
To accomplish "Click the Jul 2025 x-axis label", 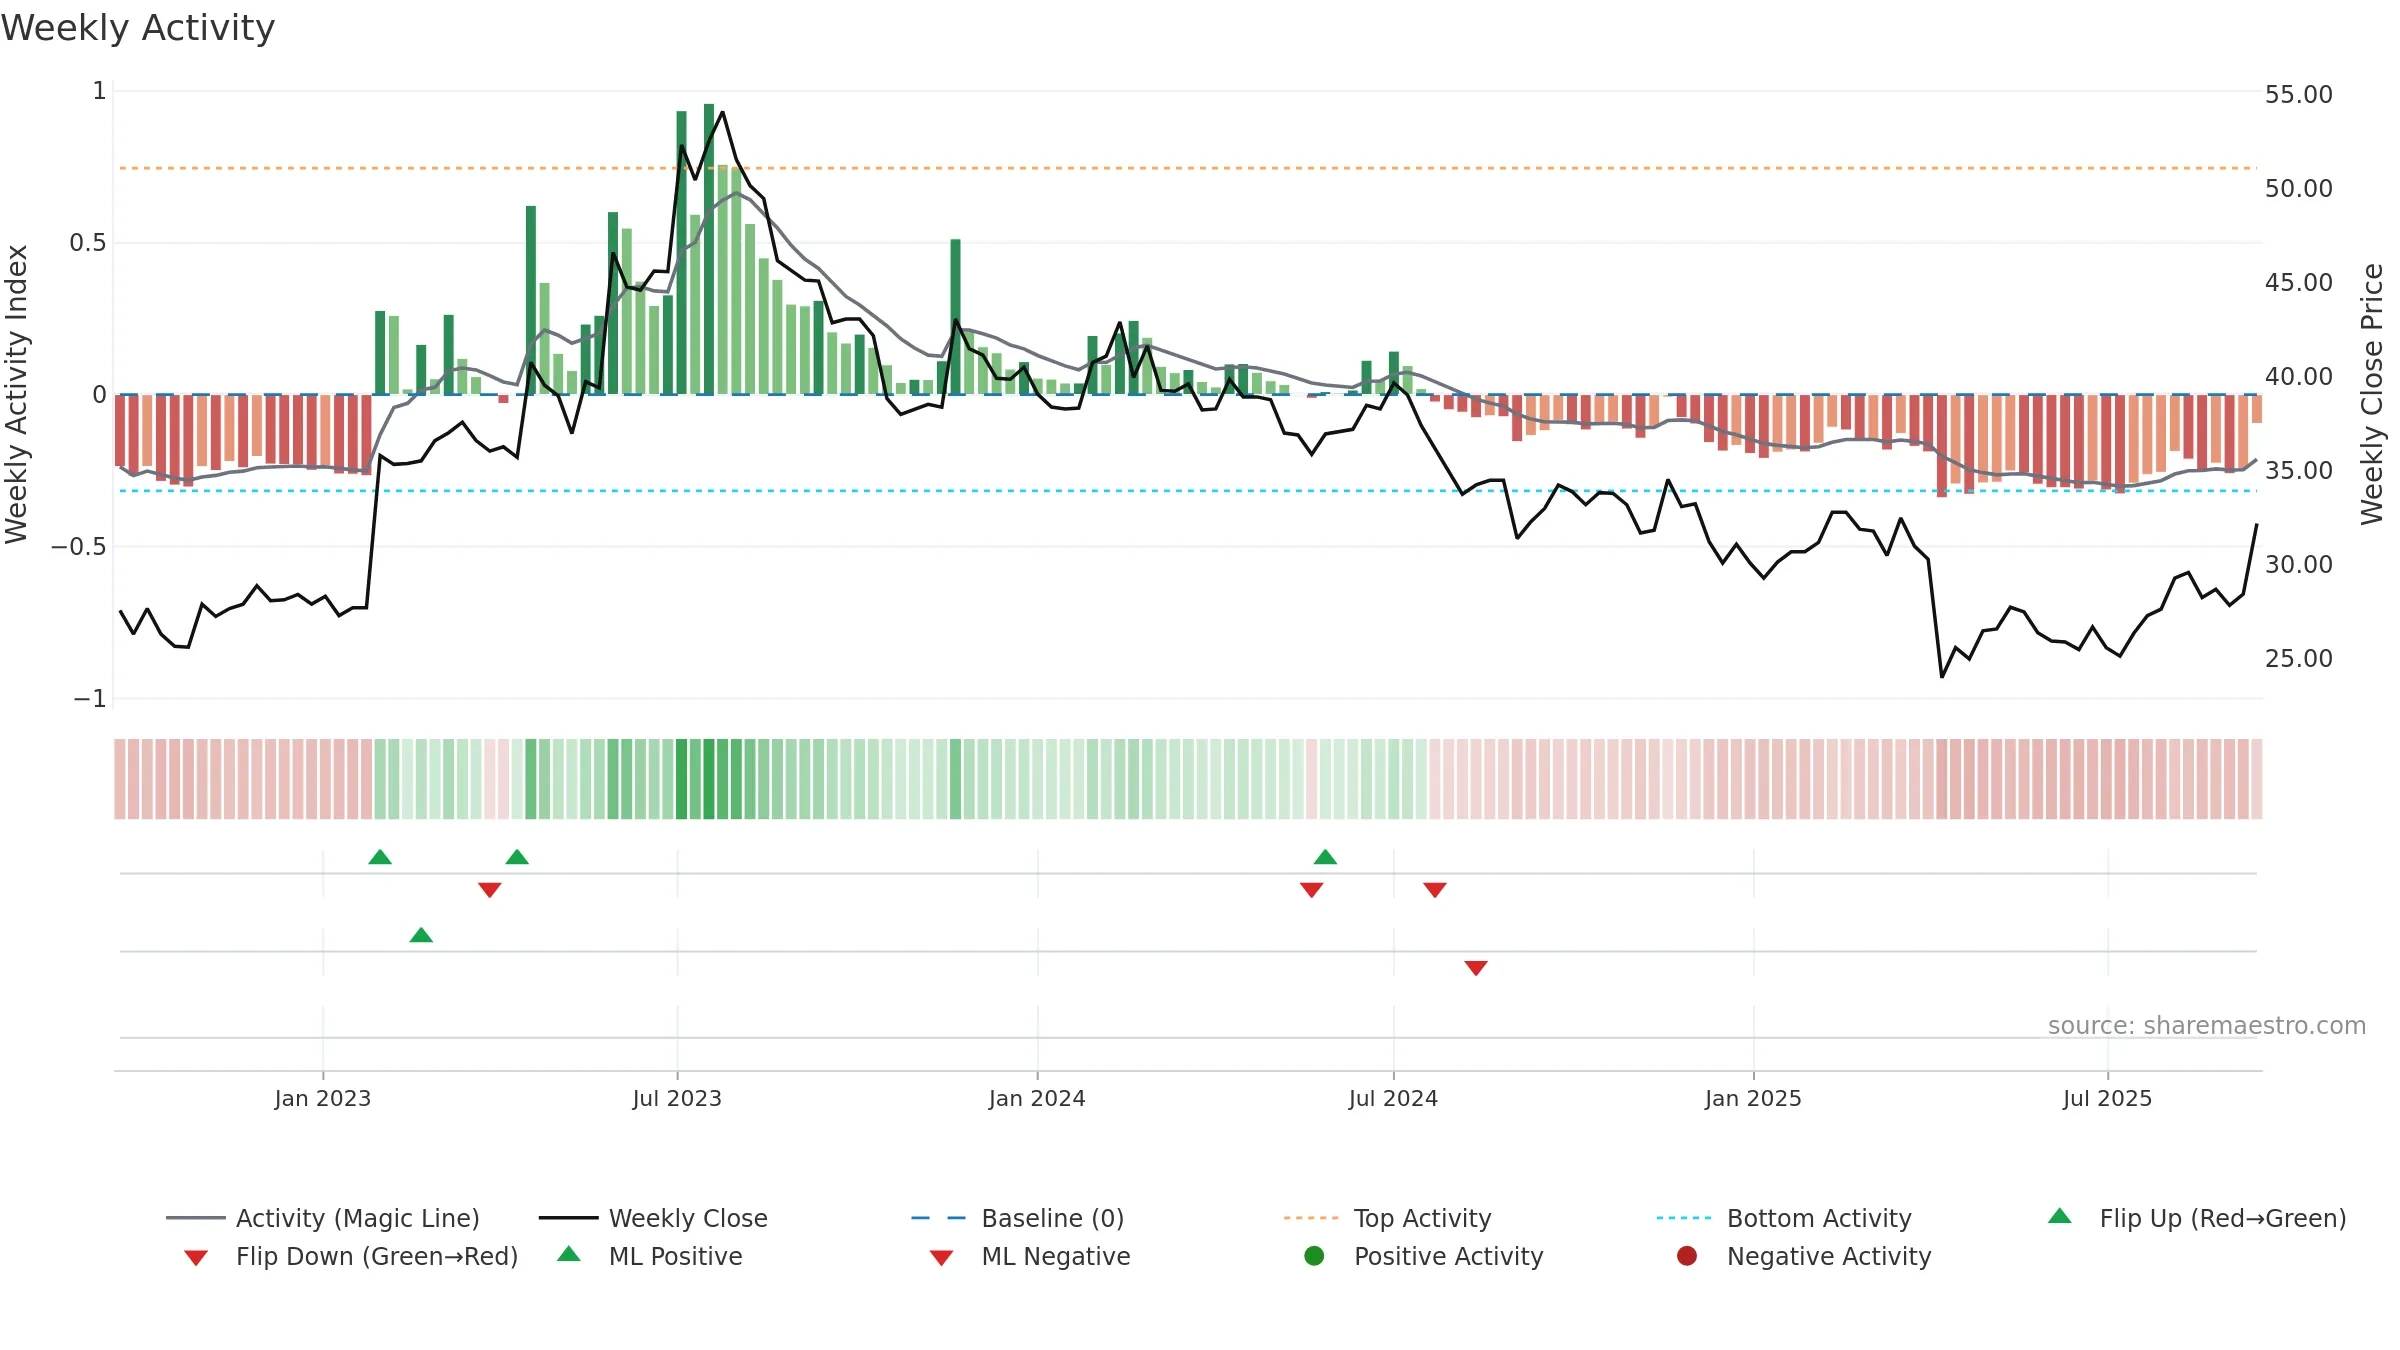I will tap(2107, 1099).
